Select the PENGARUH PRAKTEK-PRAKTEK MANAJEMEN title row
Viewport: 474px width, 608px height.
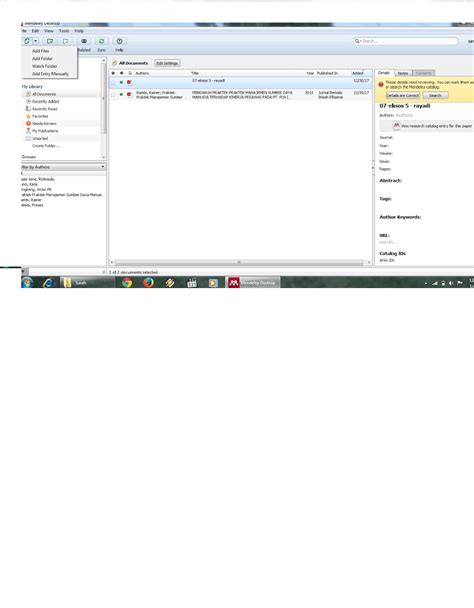[x=242, y=95]
